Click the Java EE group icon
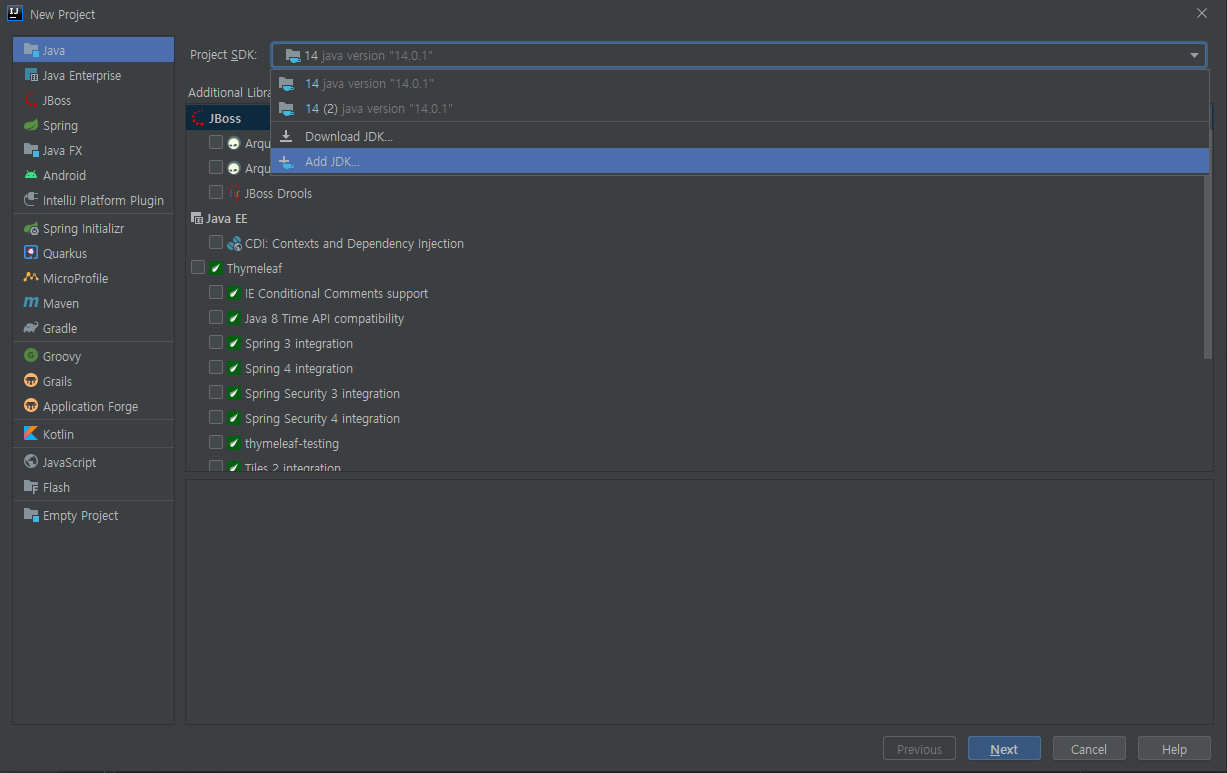Image resolution: width=1227 pixels, height=773 pixels. point(197,218)
